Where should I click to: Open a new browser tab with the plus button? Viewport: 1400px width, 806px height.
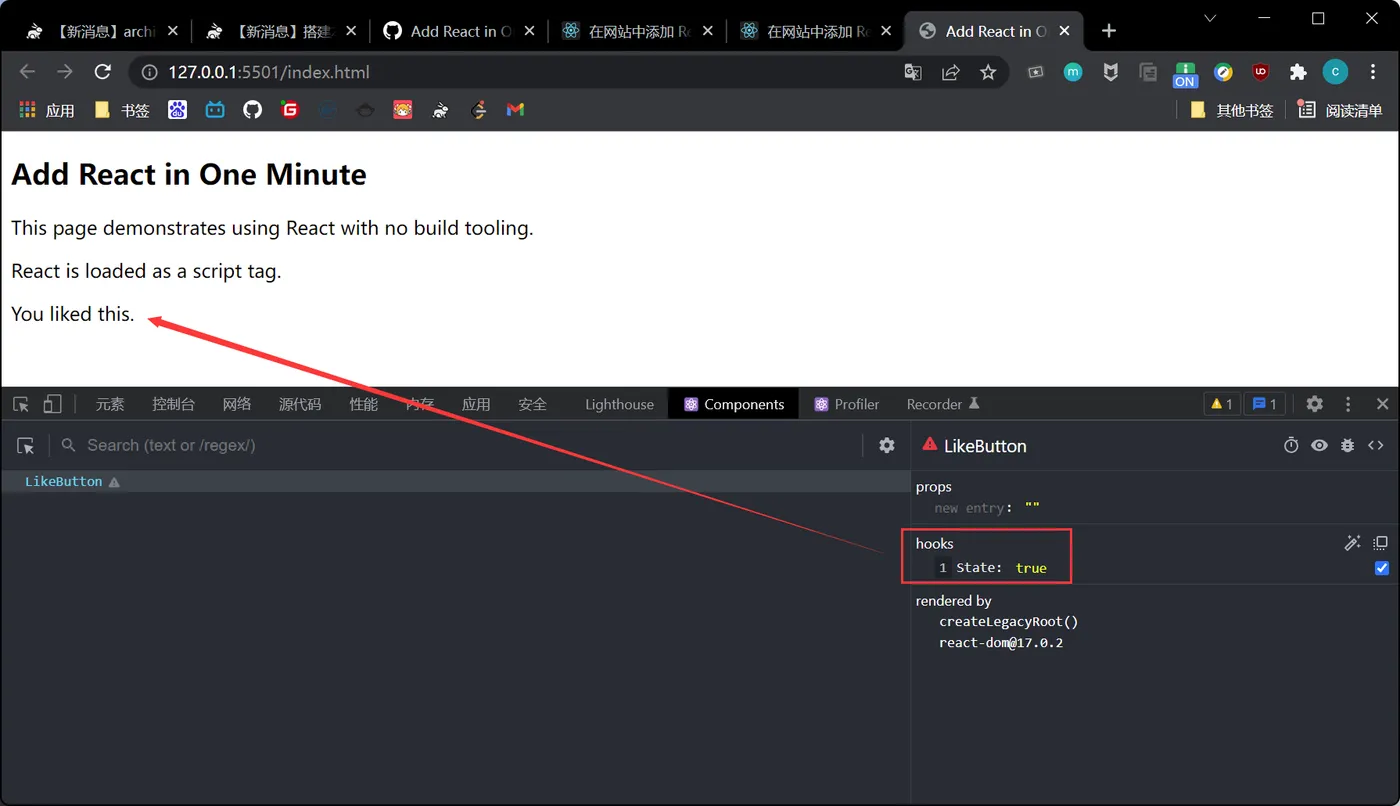pyautogui.click(x=1108, y=31)
